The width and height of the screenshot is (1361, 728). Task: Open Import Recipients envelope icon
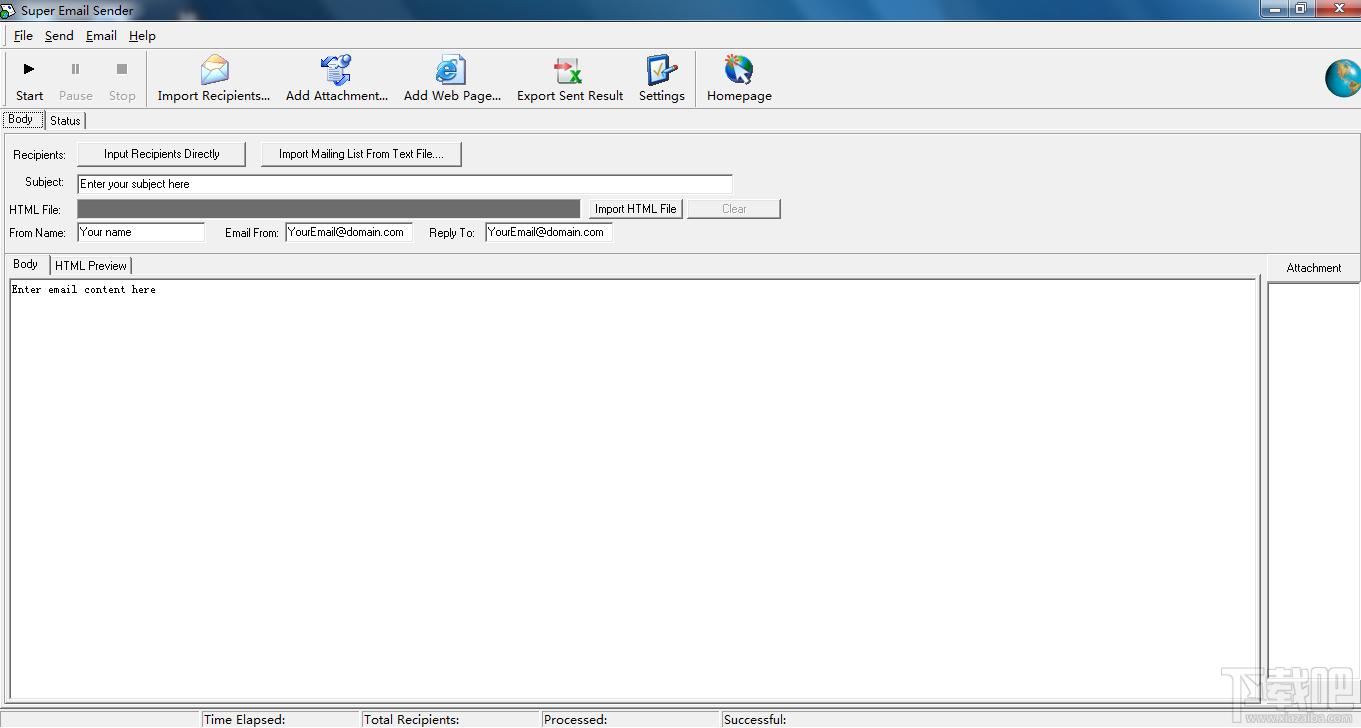tap(214, 70)
